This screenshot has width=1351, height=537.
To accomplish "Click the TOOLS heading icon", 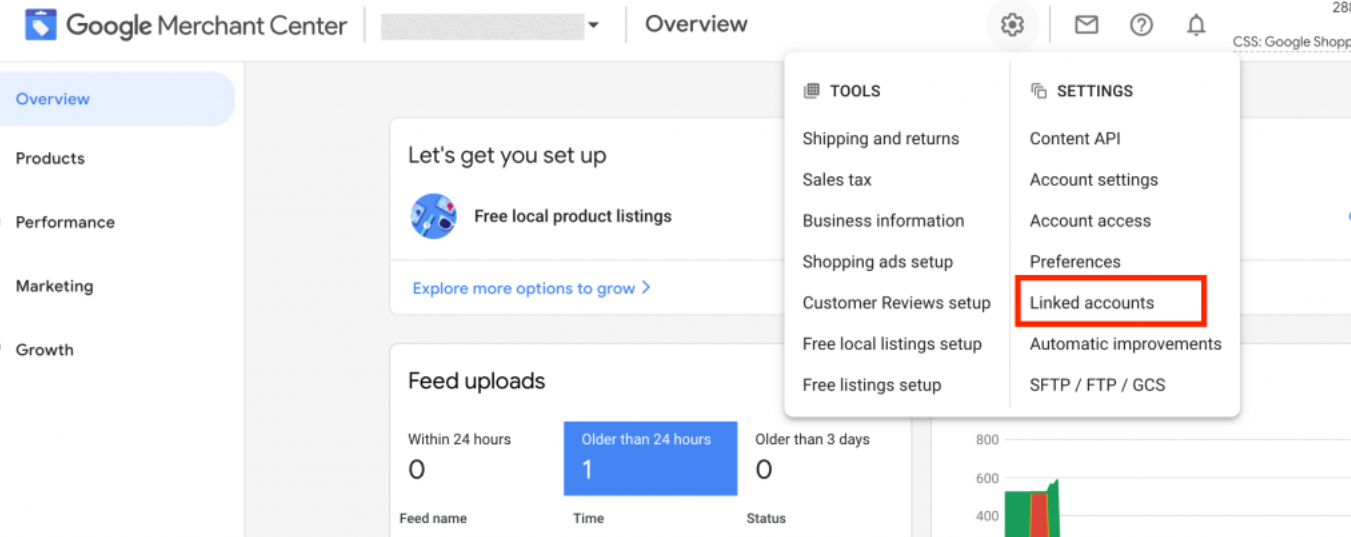I will 811,91.
